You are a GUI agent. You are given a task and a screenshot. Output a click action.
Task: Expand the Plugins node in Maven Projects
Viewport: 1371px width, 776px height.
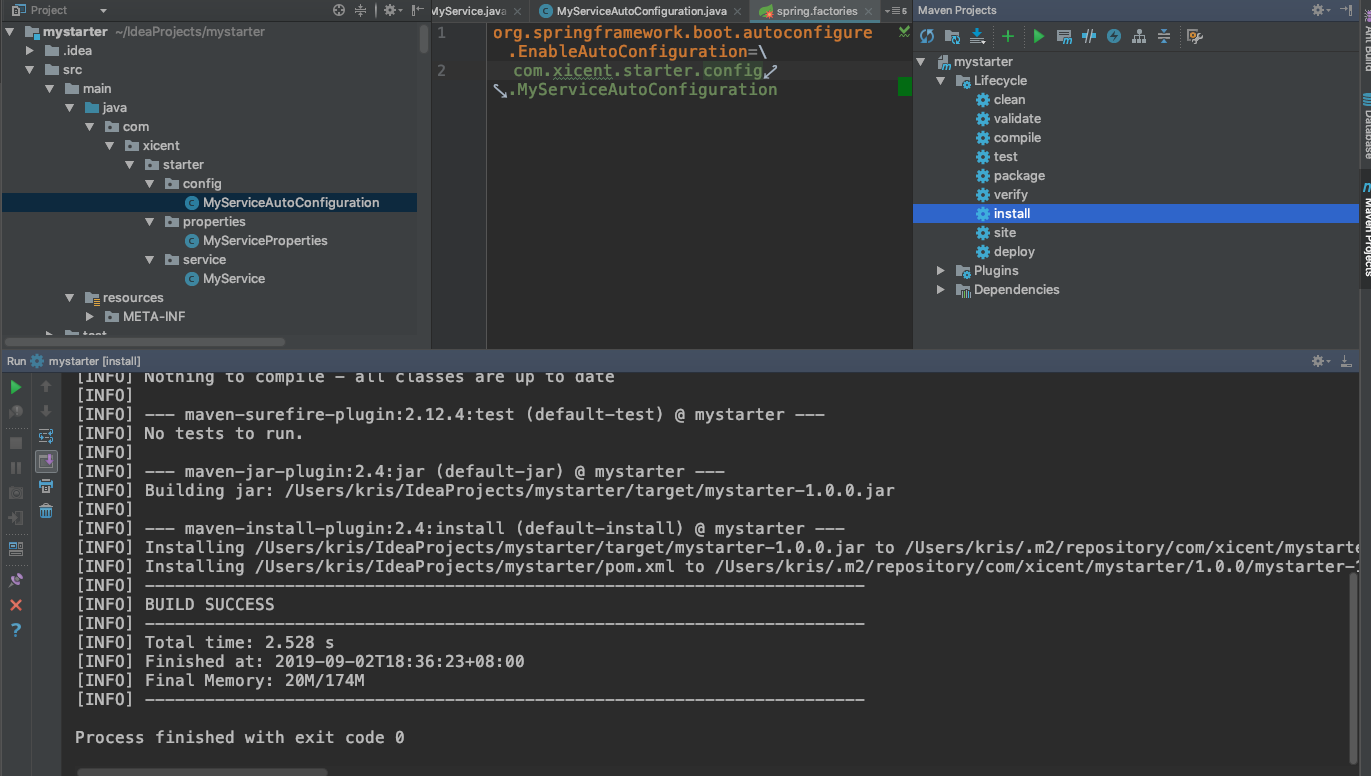[941, 270]
